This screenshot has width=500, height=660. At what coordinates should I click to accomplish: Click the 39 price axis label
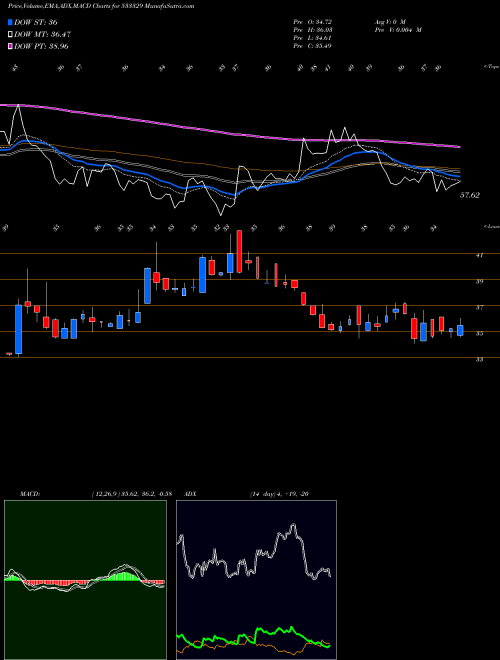click(x=479, y=281)
